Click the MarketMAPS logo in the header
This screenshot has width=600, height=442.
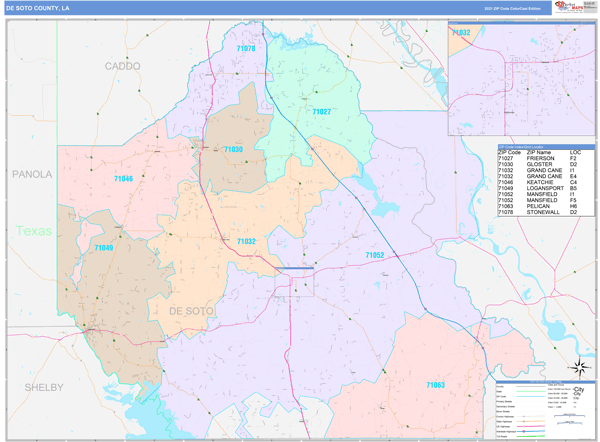(567, 7)
